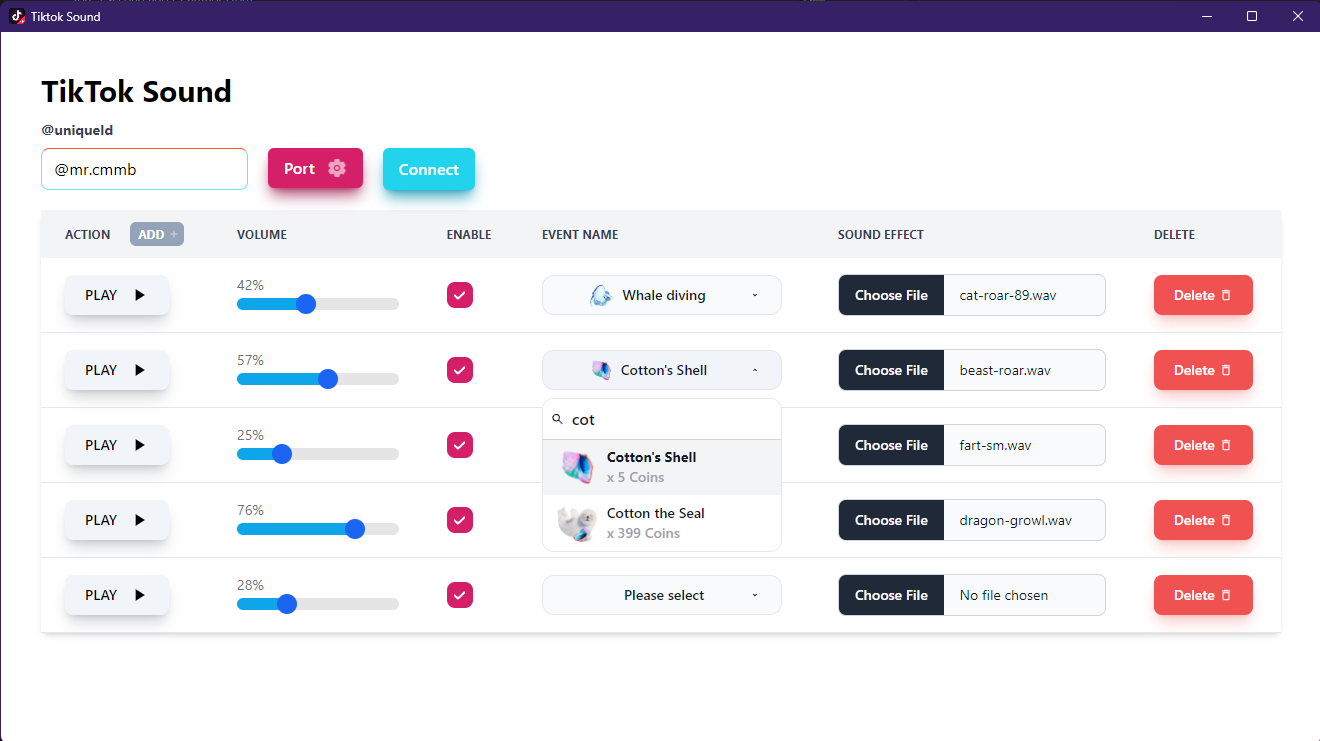The image size is (1320, 741).
Task: Click the search magnifier icon in dropdown
Action: point(558,419)
